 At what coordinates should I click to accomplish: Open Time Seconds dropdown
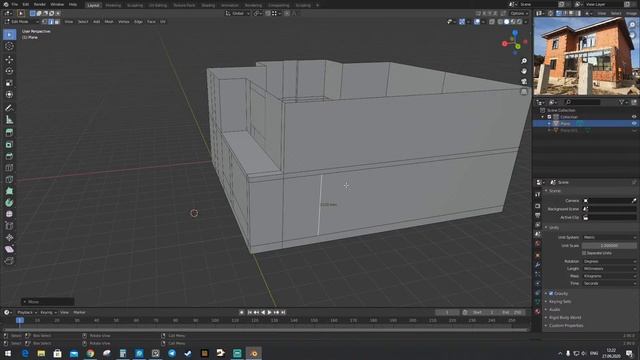tap(609, 283)
